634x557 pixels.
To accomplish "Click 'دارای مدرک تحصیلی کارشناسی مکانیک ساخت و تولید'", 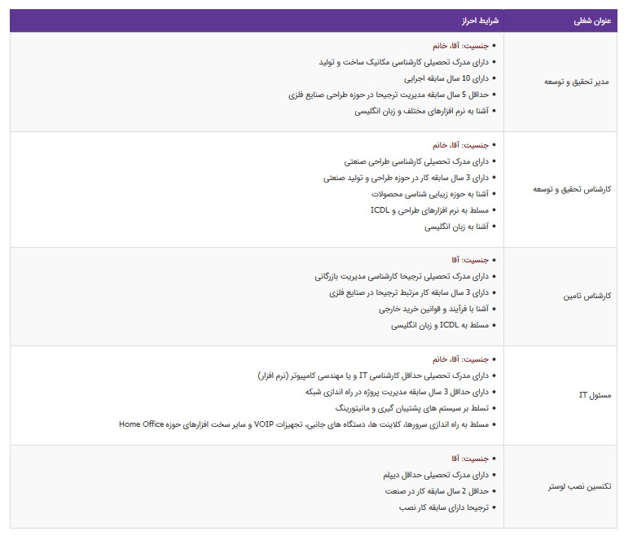I will click(x=404, y=62).
